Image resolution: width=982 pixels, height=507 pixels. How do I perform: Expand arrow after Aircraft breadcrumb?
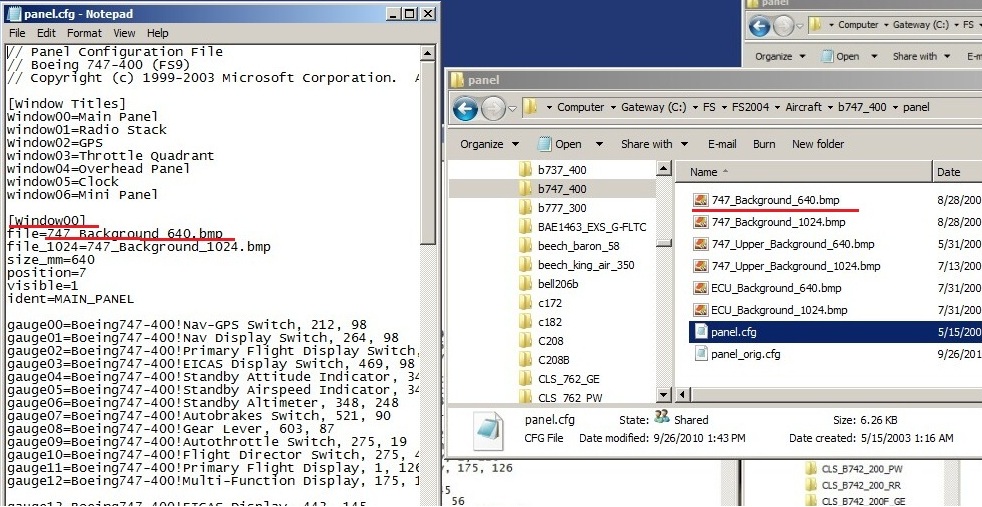point(830,108)
